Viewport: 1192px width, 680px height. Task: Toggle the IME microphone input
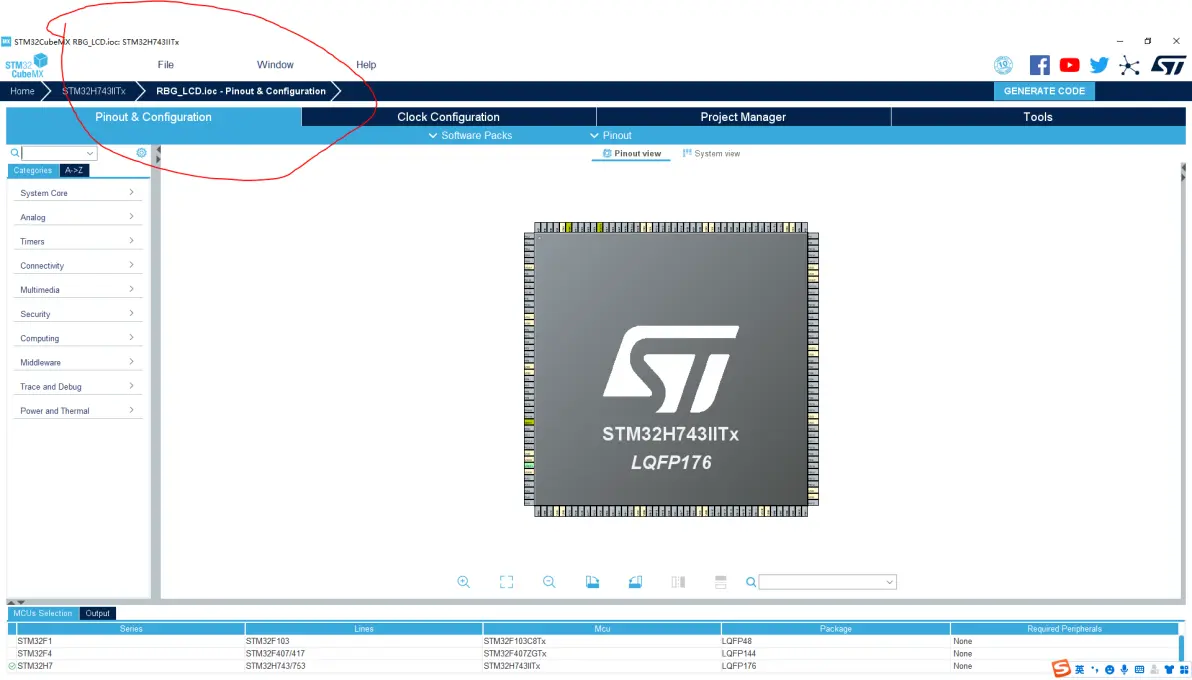(1124, 669)
